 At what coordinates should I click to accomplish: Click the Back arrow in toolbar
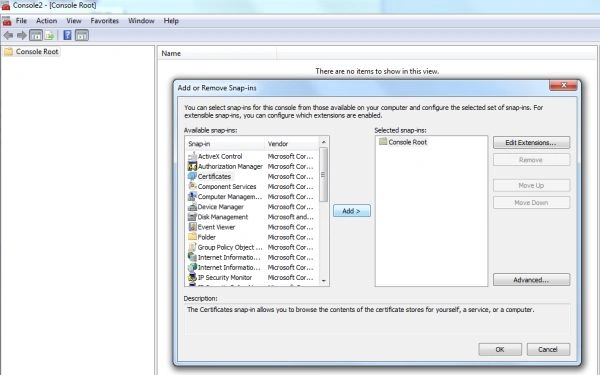tap(8, 36)
